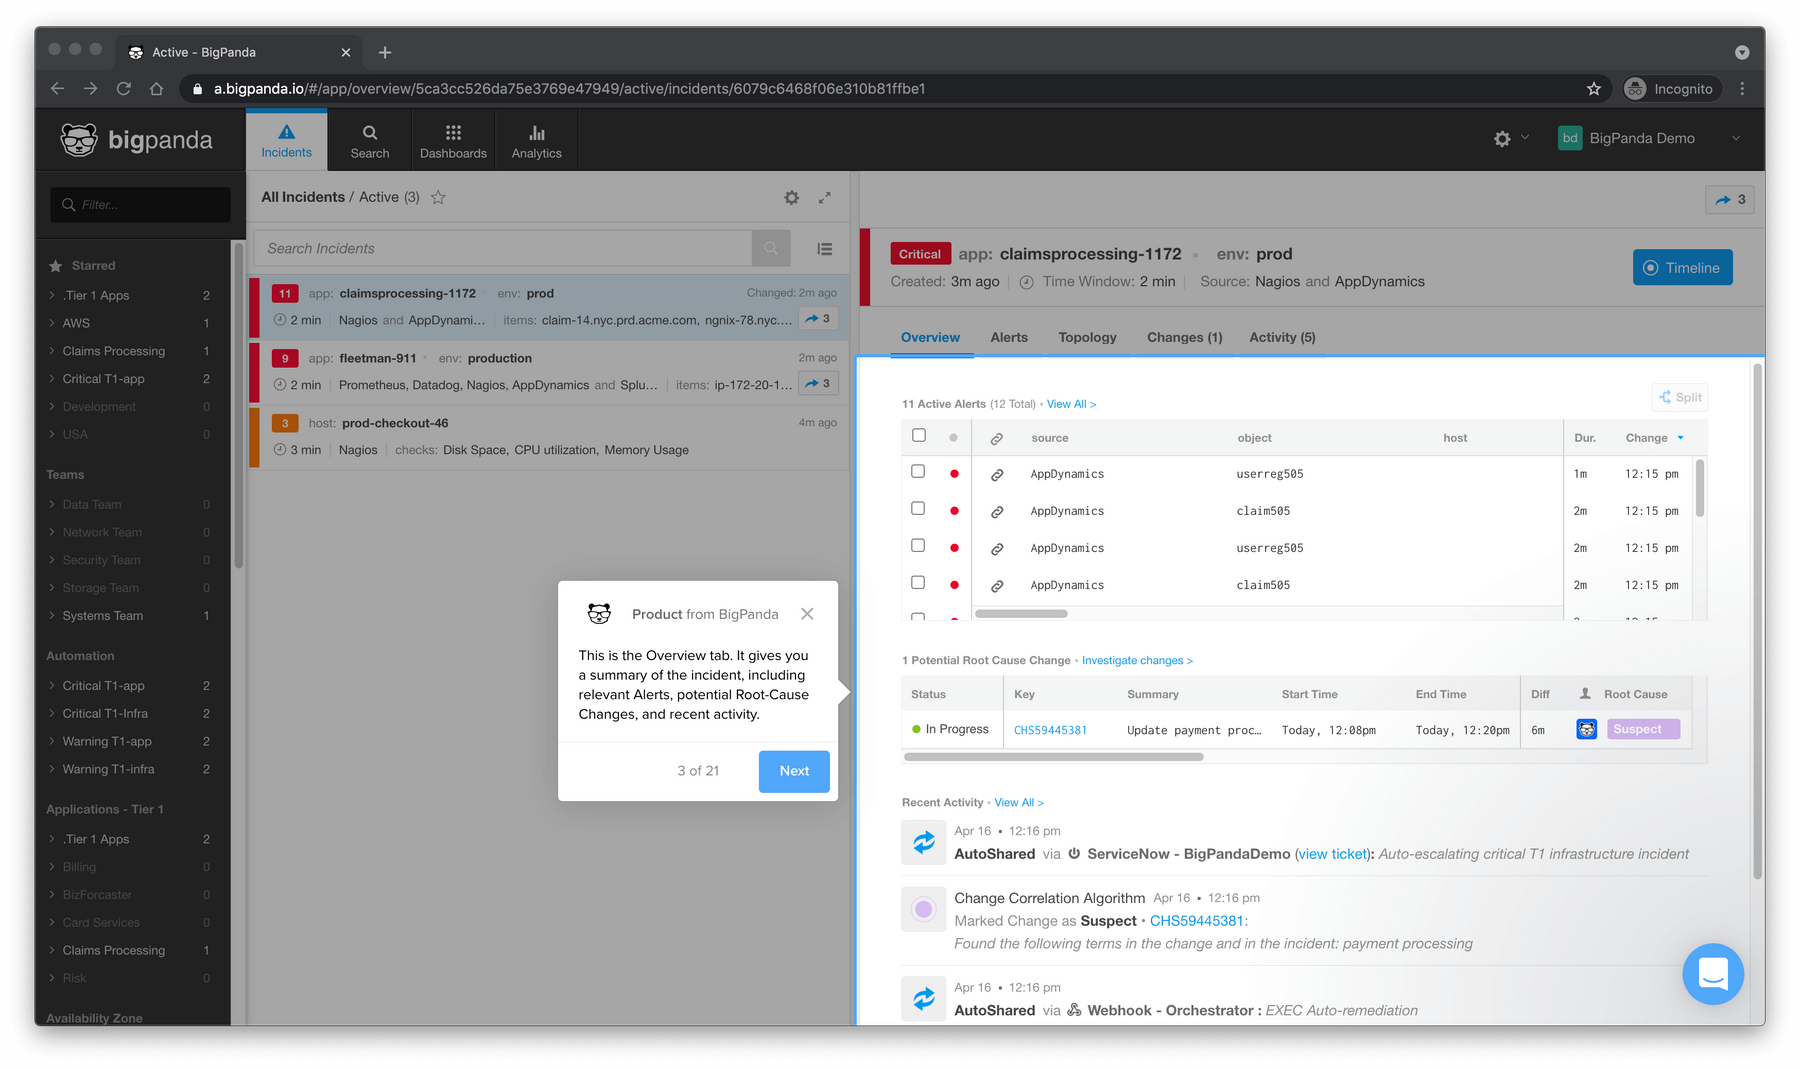Screen dimensions: 1800x1069
Task: Reload the browser page
Action: (124, 89)
